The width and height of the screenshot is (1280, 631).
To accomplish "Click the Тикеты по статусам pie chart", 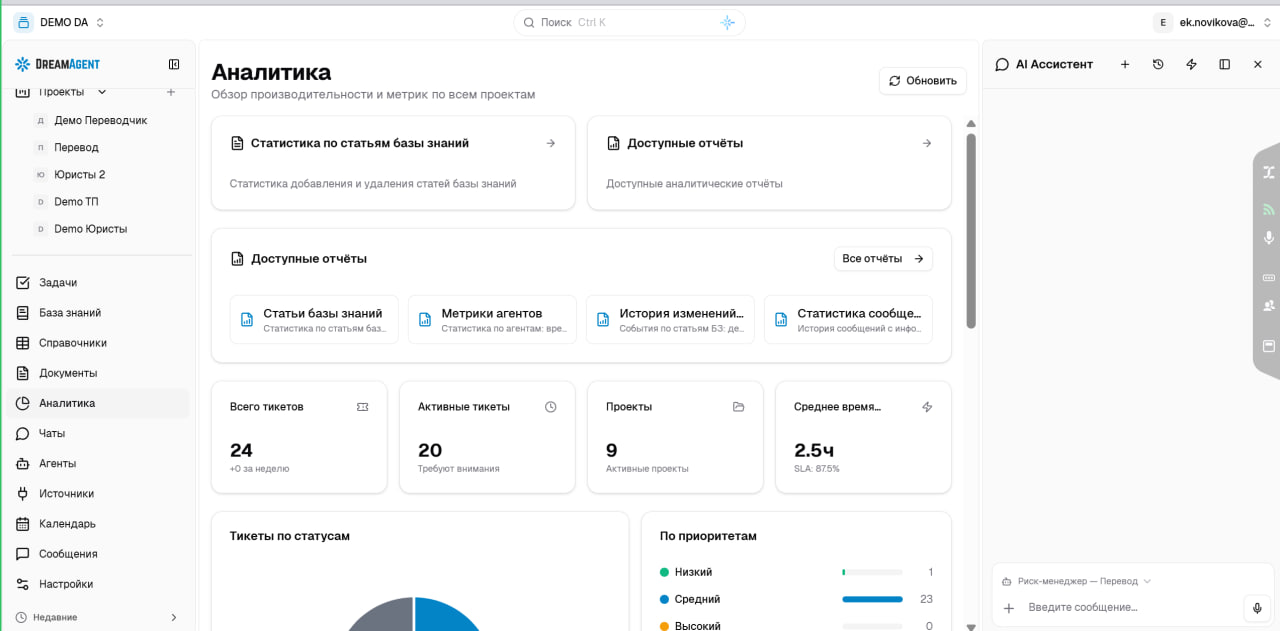I will pyautogui.click(x=414, y=613).
